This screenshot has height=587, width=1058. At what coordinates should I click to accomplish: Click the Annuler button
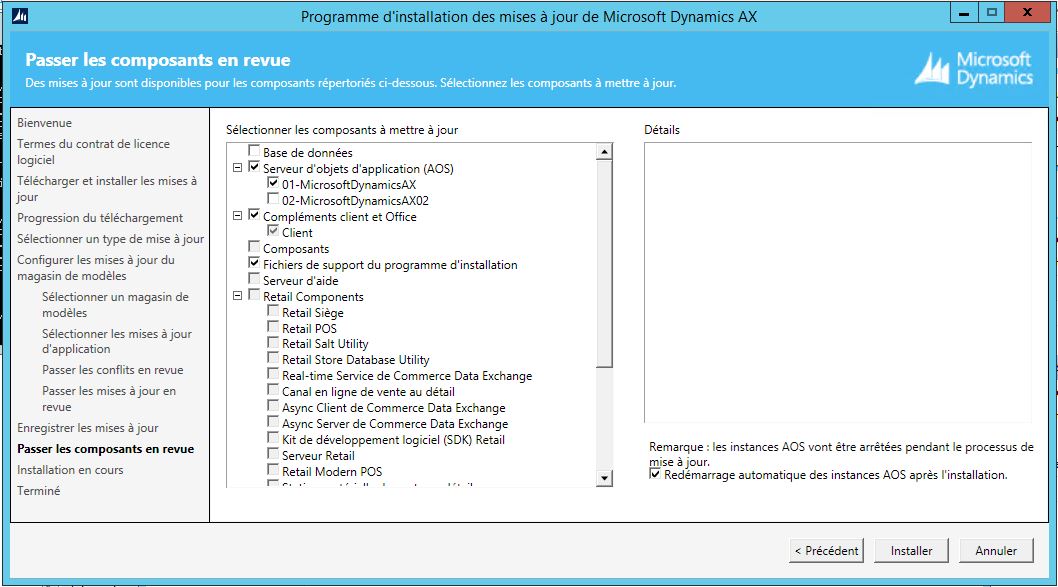[996, 551]
